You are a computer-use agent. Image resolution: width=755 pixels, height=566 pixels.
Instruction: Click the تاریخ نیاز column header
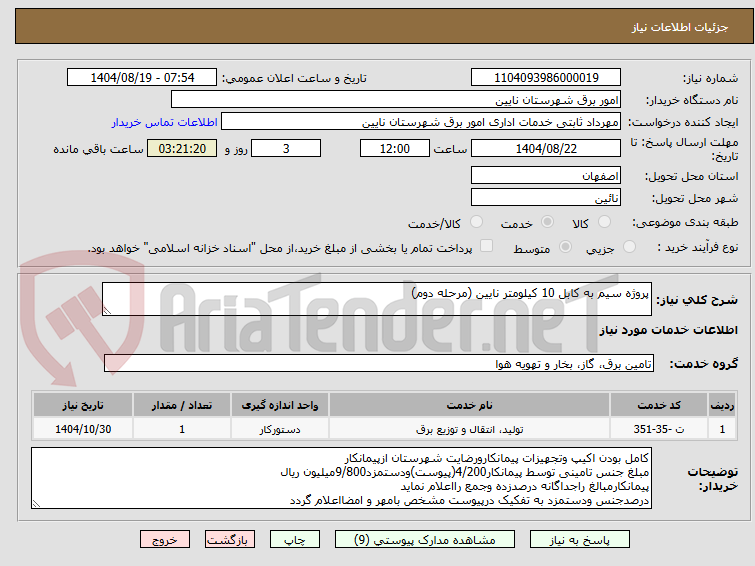[83, 405]
